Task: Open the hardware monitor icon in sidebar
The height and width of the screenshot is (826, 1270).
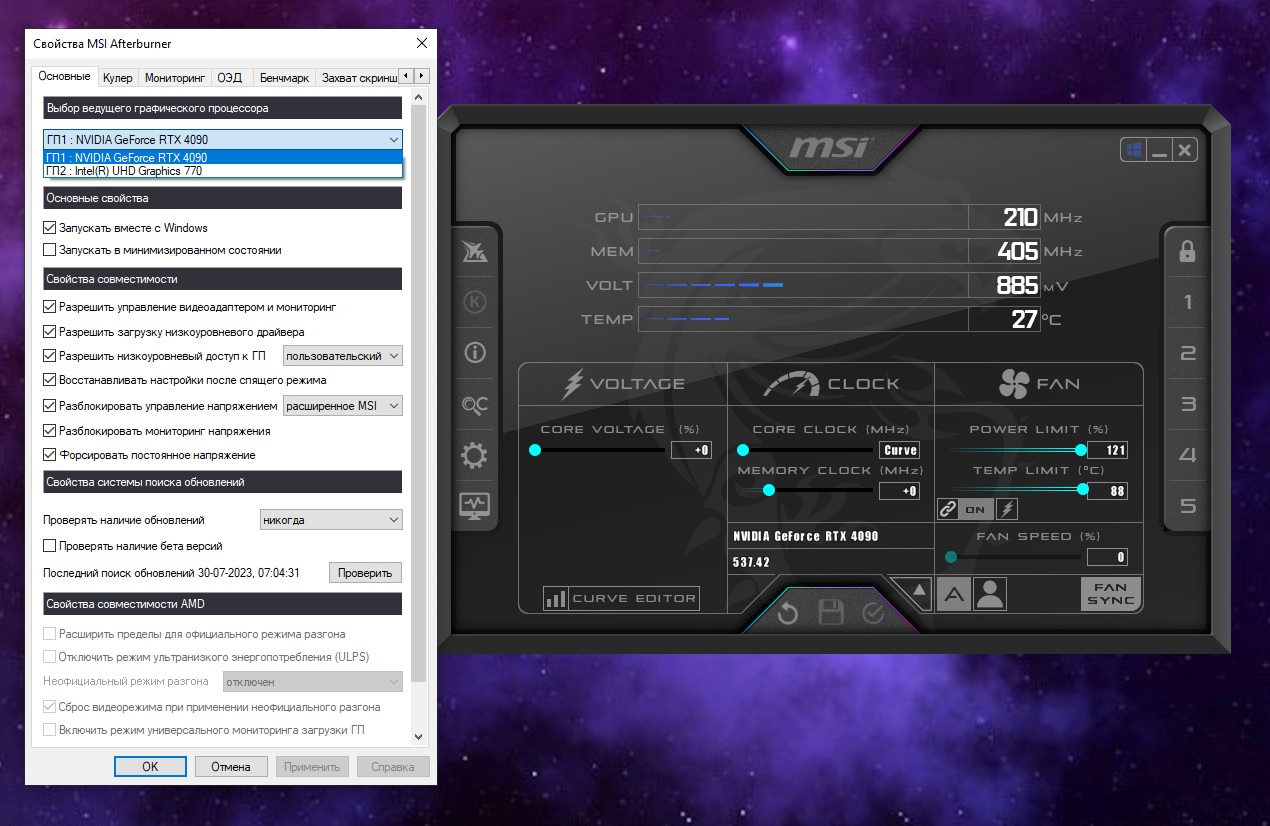Action: coord(474,506)
